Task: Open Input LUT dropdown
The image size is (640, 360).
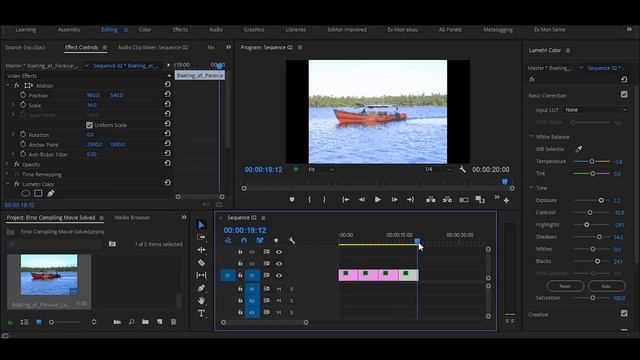Action: pyautogui.click(x=596, y=110)
